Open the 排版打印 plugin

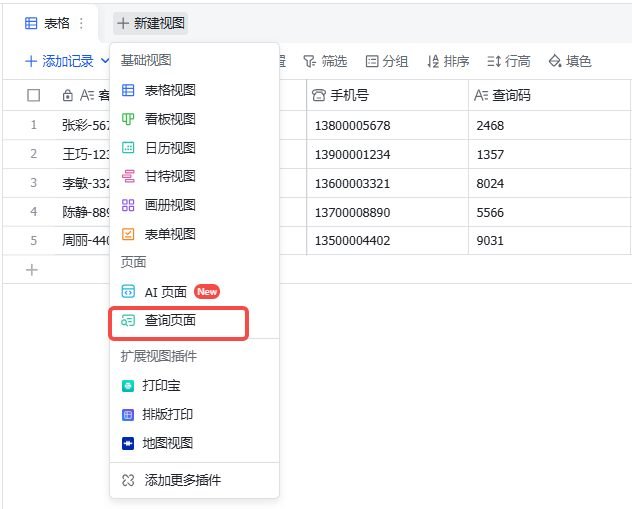pos(194,414)
